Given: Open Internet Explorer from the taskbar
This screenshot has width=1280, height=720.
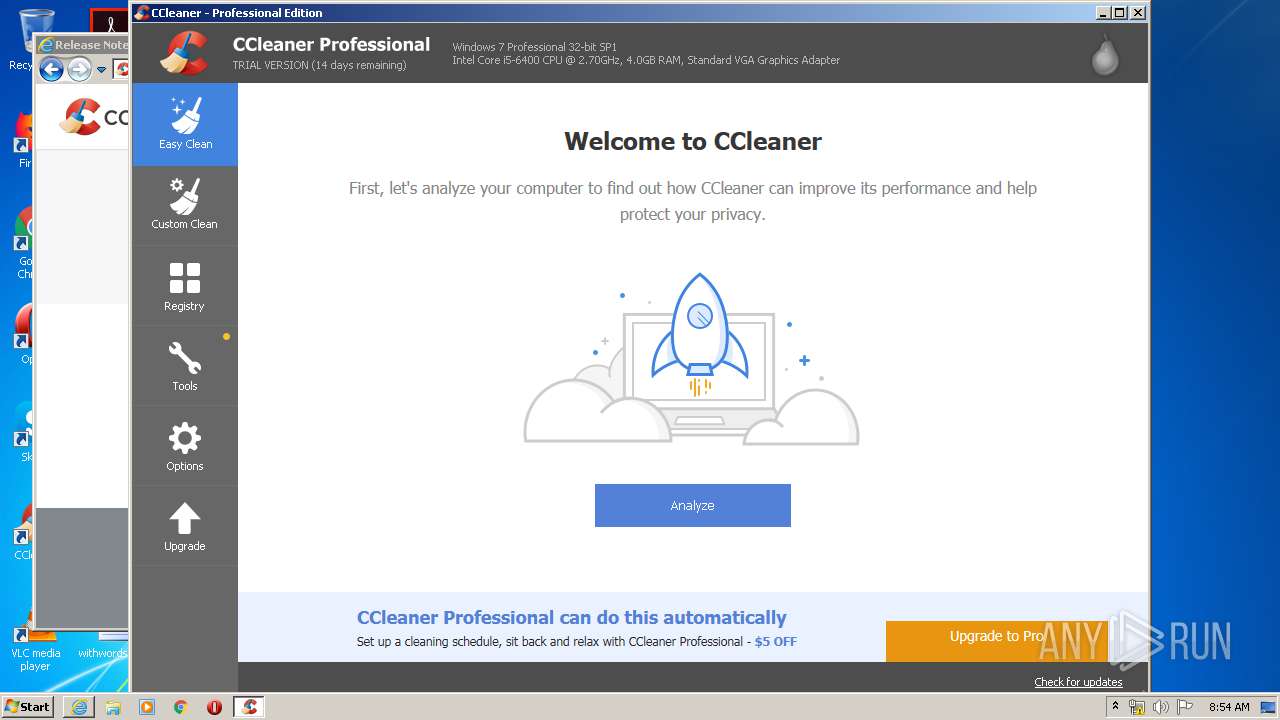Looking at the screenshot, I should [79, 707].
